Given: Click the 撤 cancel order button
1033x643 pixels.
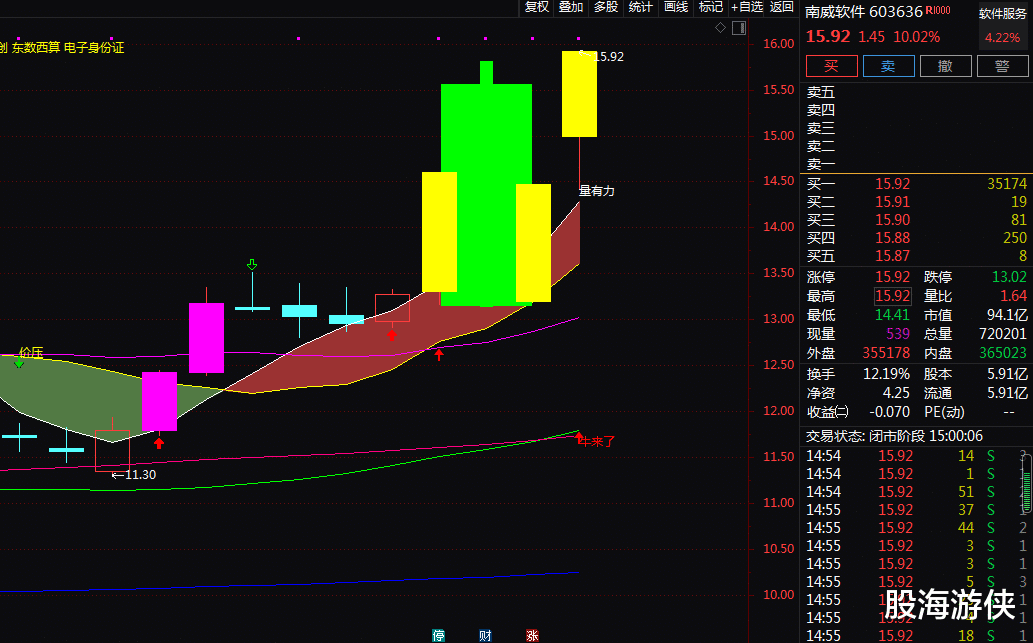Looking at the screenshot, I should point(945,66).
